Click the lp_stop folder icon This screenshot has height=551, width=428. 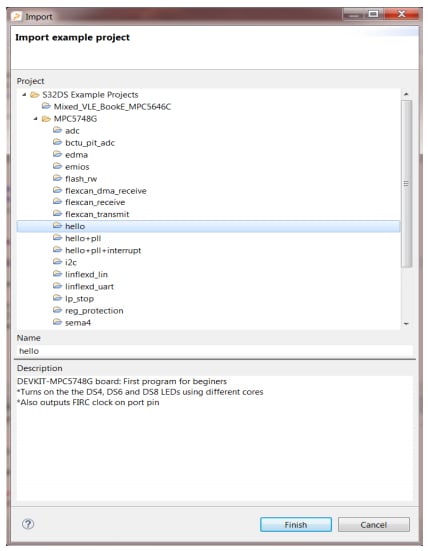pyautogui.click(x=57, y=298)
